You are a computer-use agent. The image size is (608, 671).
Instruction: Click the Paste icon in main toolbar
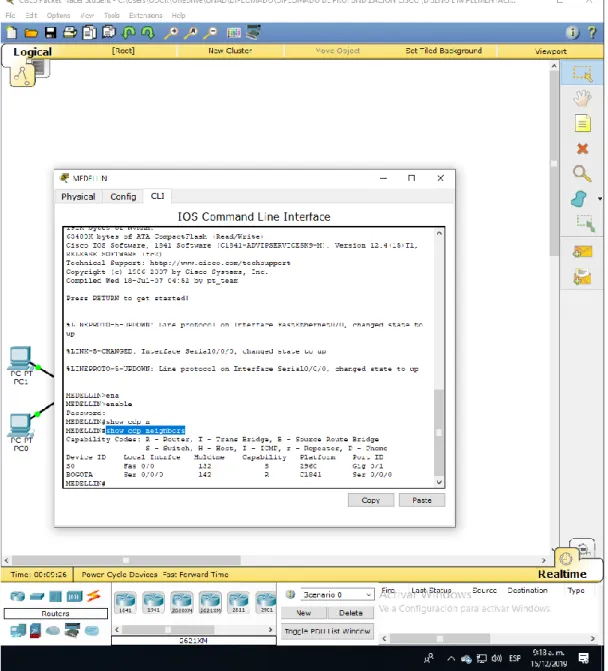coord(109,33)
